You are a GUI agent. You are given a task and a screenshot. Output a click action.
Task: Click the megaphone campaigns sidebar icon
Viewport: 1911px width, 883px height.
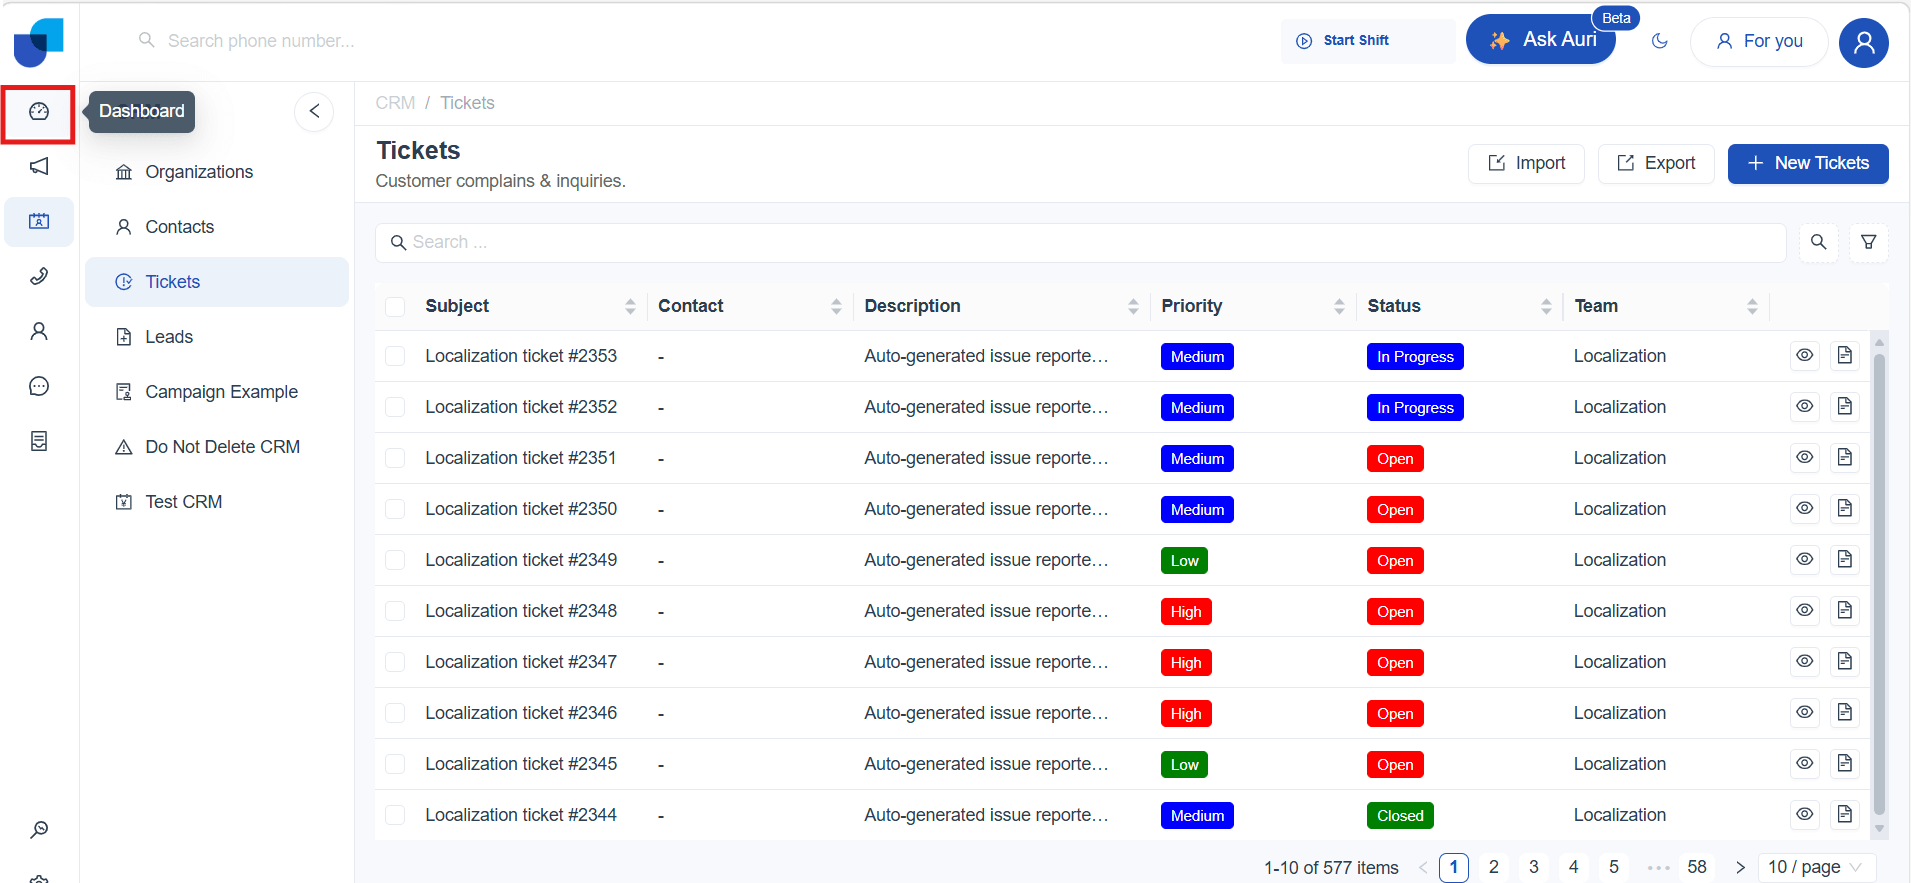click(39, 166)
